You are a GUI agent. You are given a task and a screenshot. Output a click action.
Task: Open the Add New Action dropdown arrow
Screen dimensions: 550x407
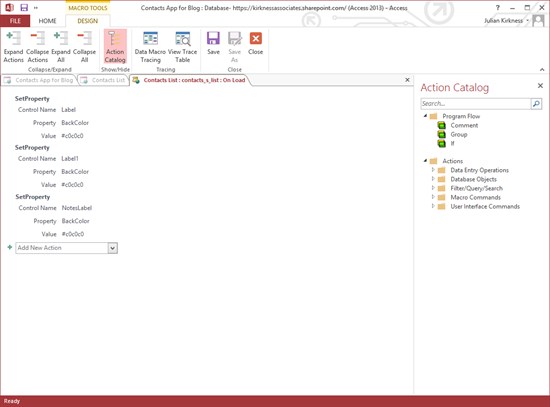click(x=112, y=248)
